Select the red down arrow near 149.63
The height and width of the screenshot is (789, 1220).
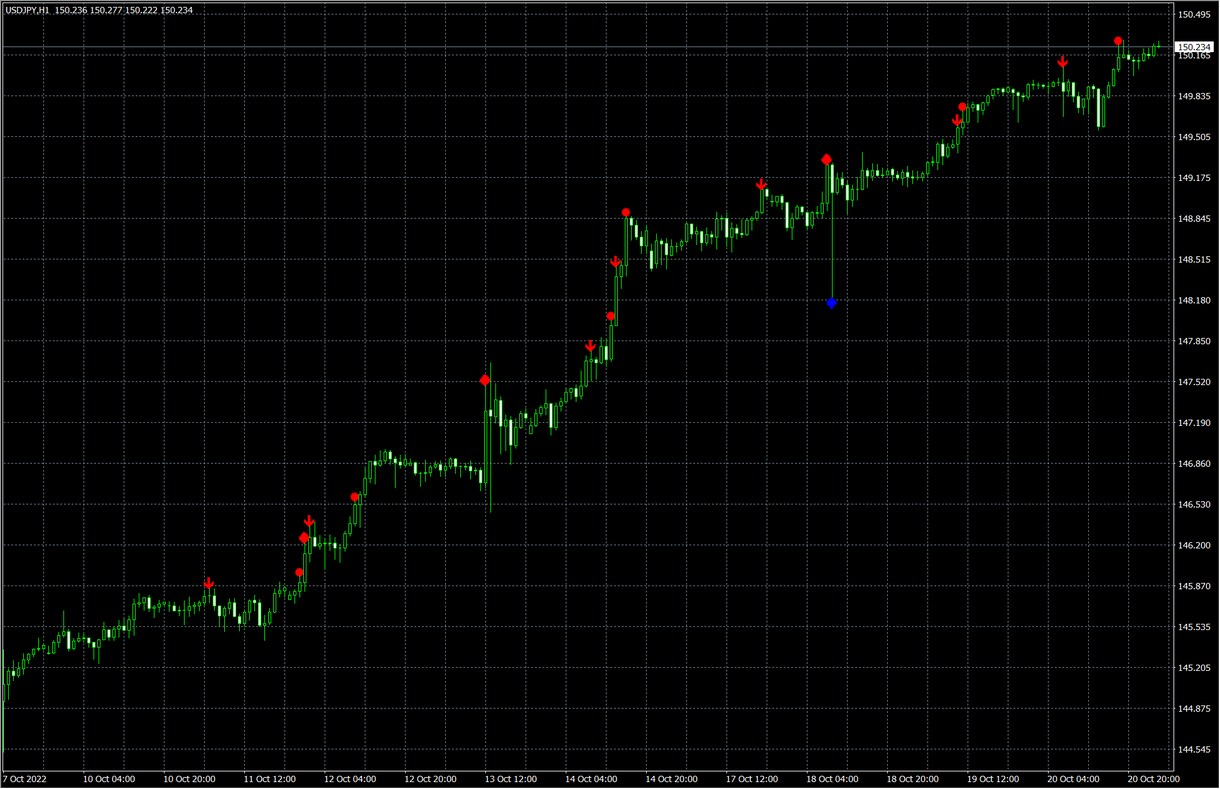(957, 121)
